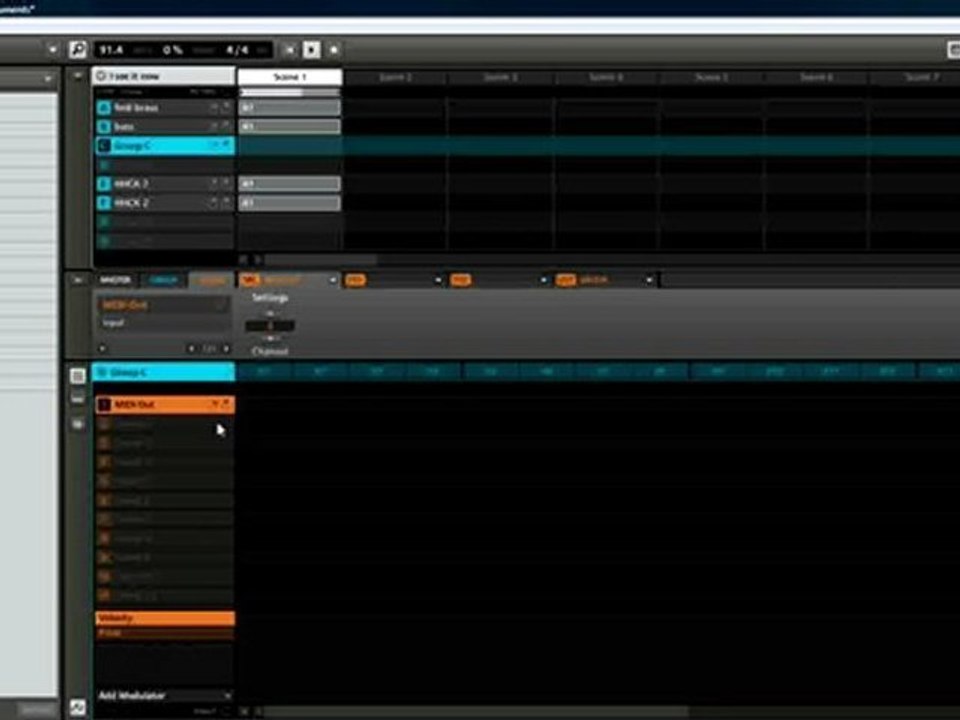The width and height of the screenshot is (960, 720).
Task: Mute the Bass group
Action: click(214, 127)
